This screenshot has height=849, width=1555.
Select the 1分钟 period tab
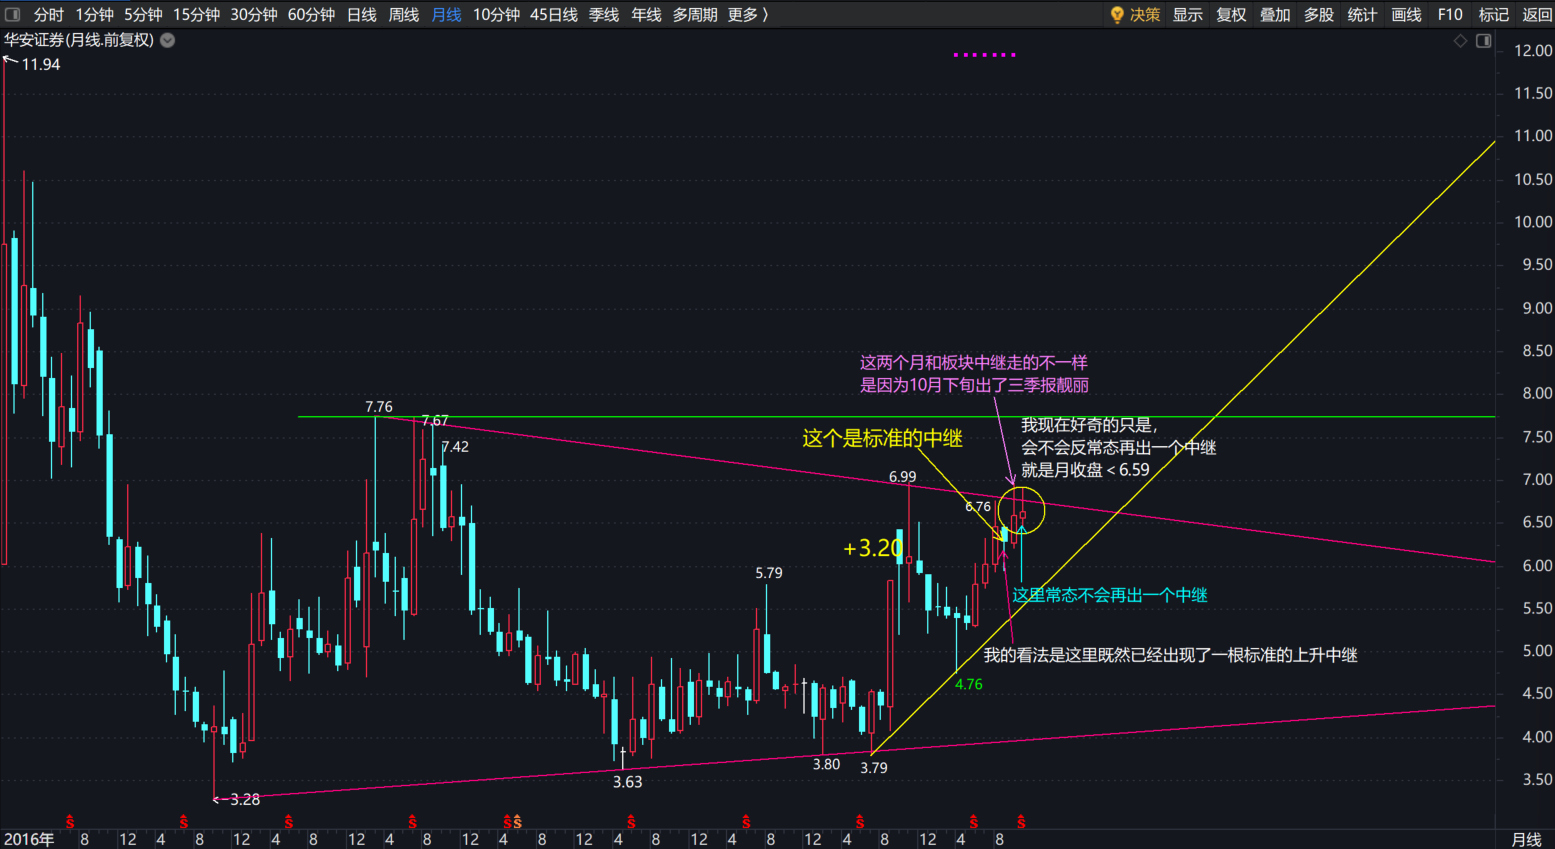(x=95, y=14)
